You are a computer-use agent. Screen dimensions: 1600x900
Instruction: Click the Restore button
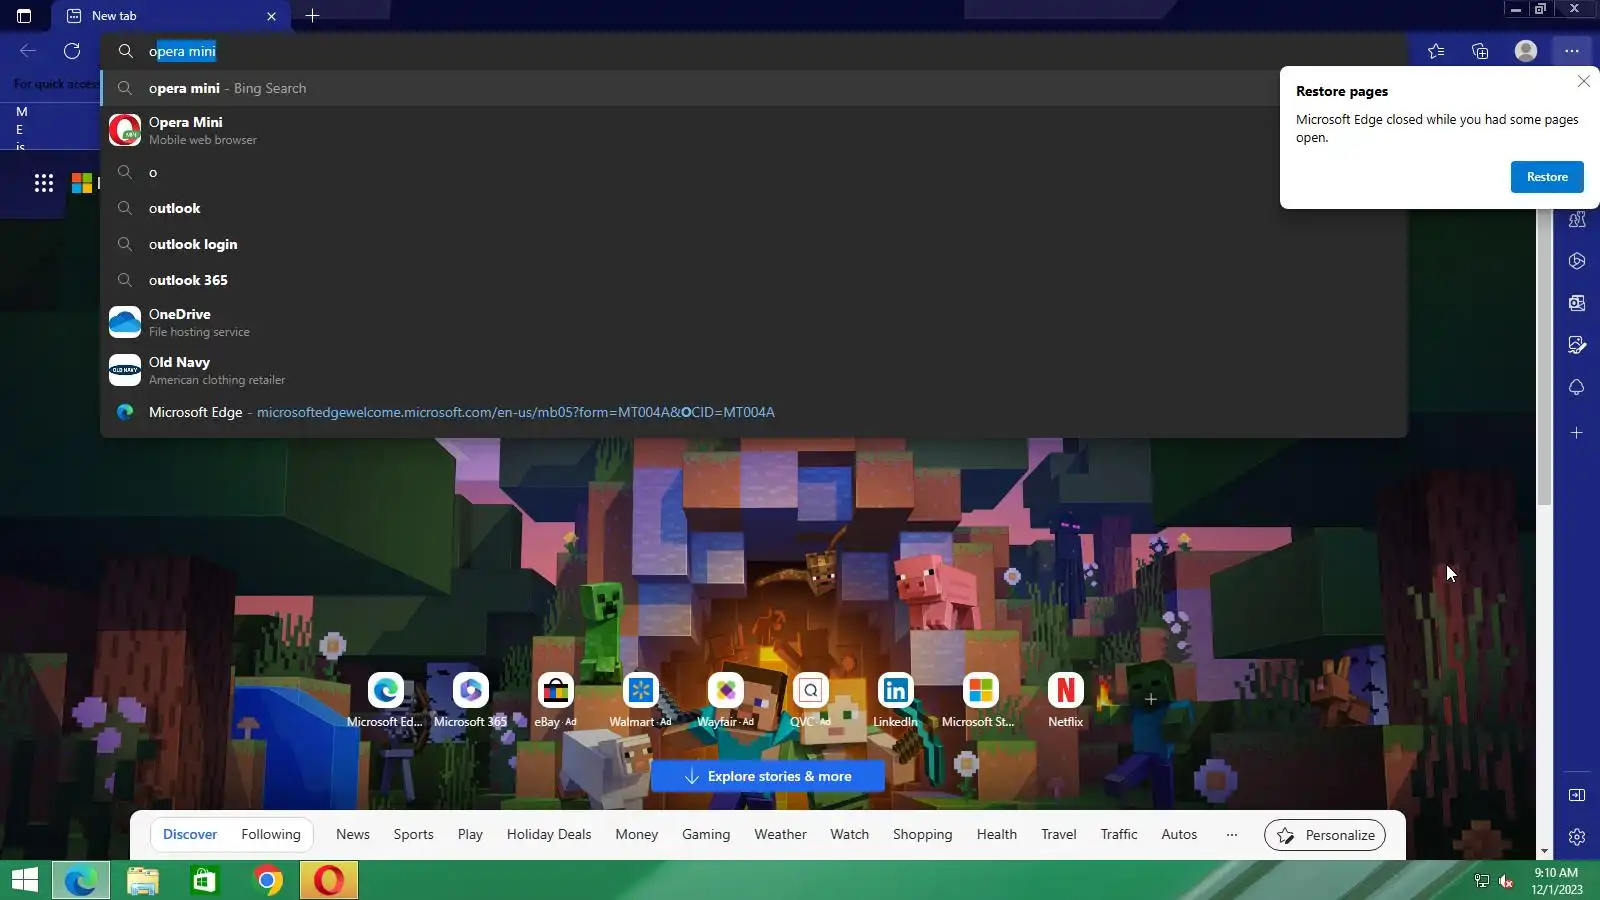pos(1547,177)
